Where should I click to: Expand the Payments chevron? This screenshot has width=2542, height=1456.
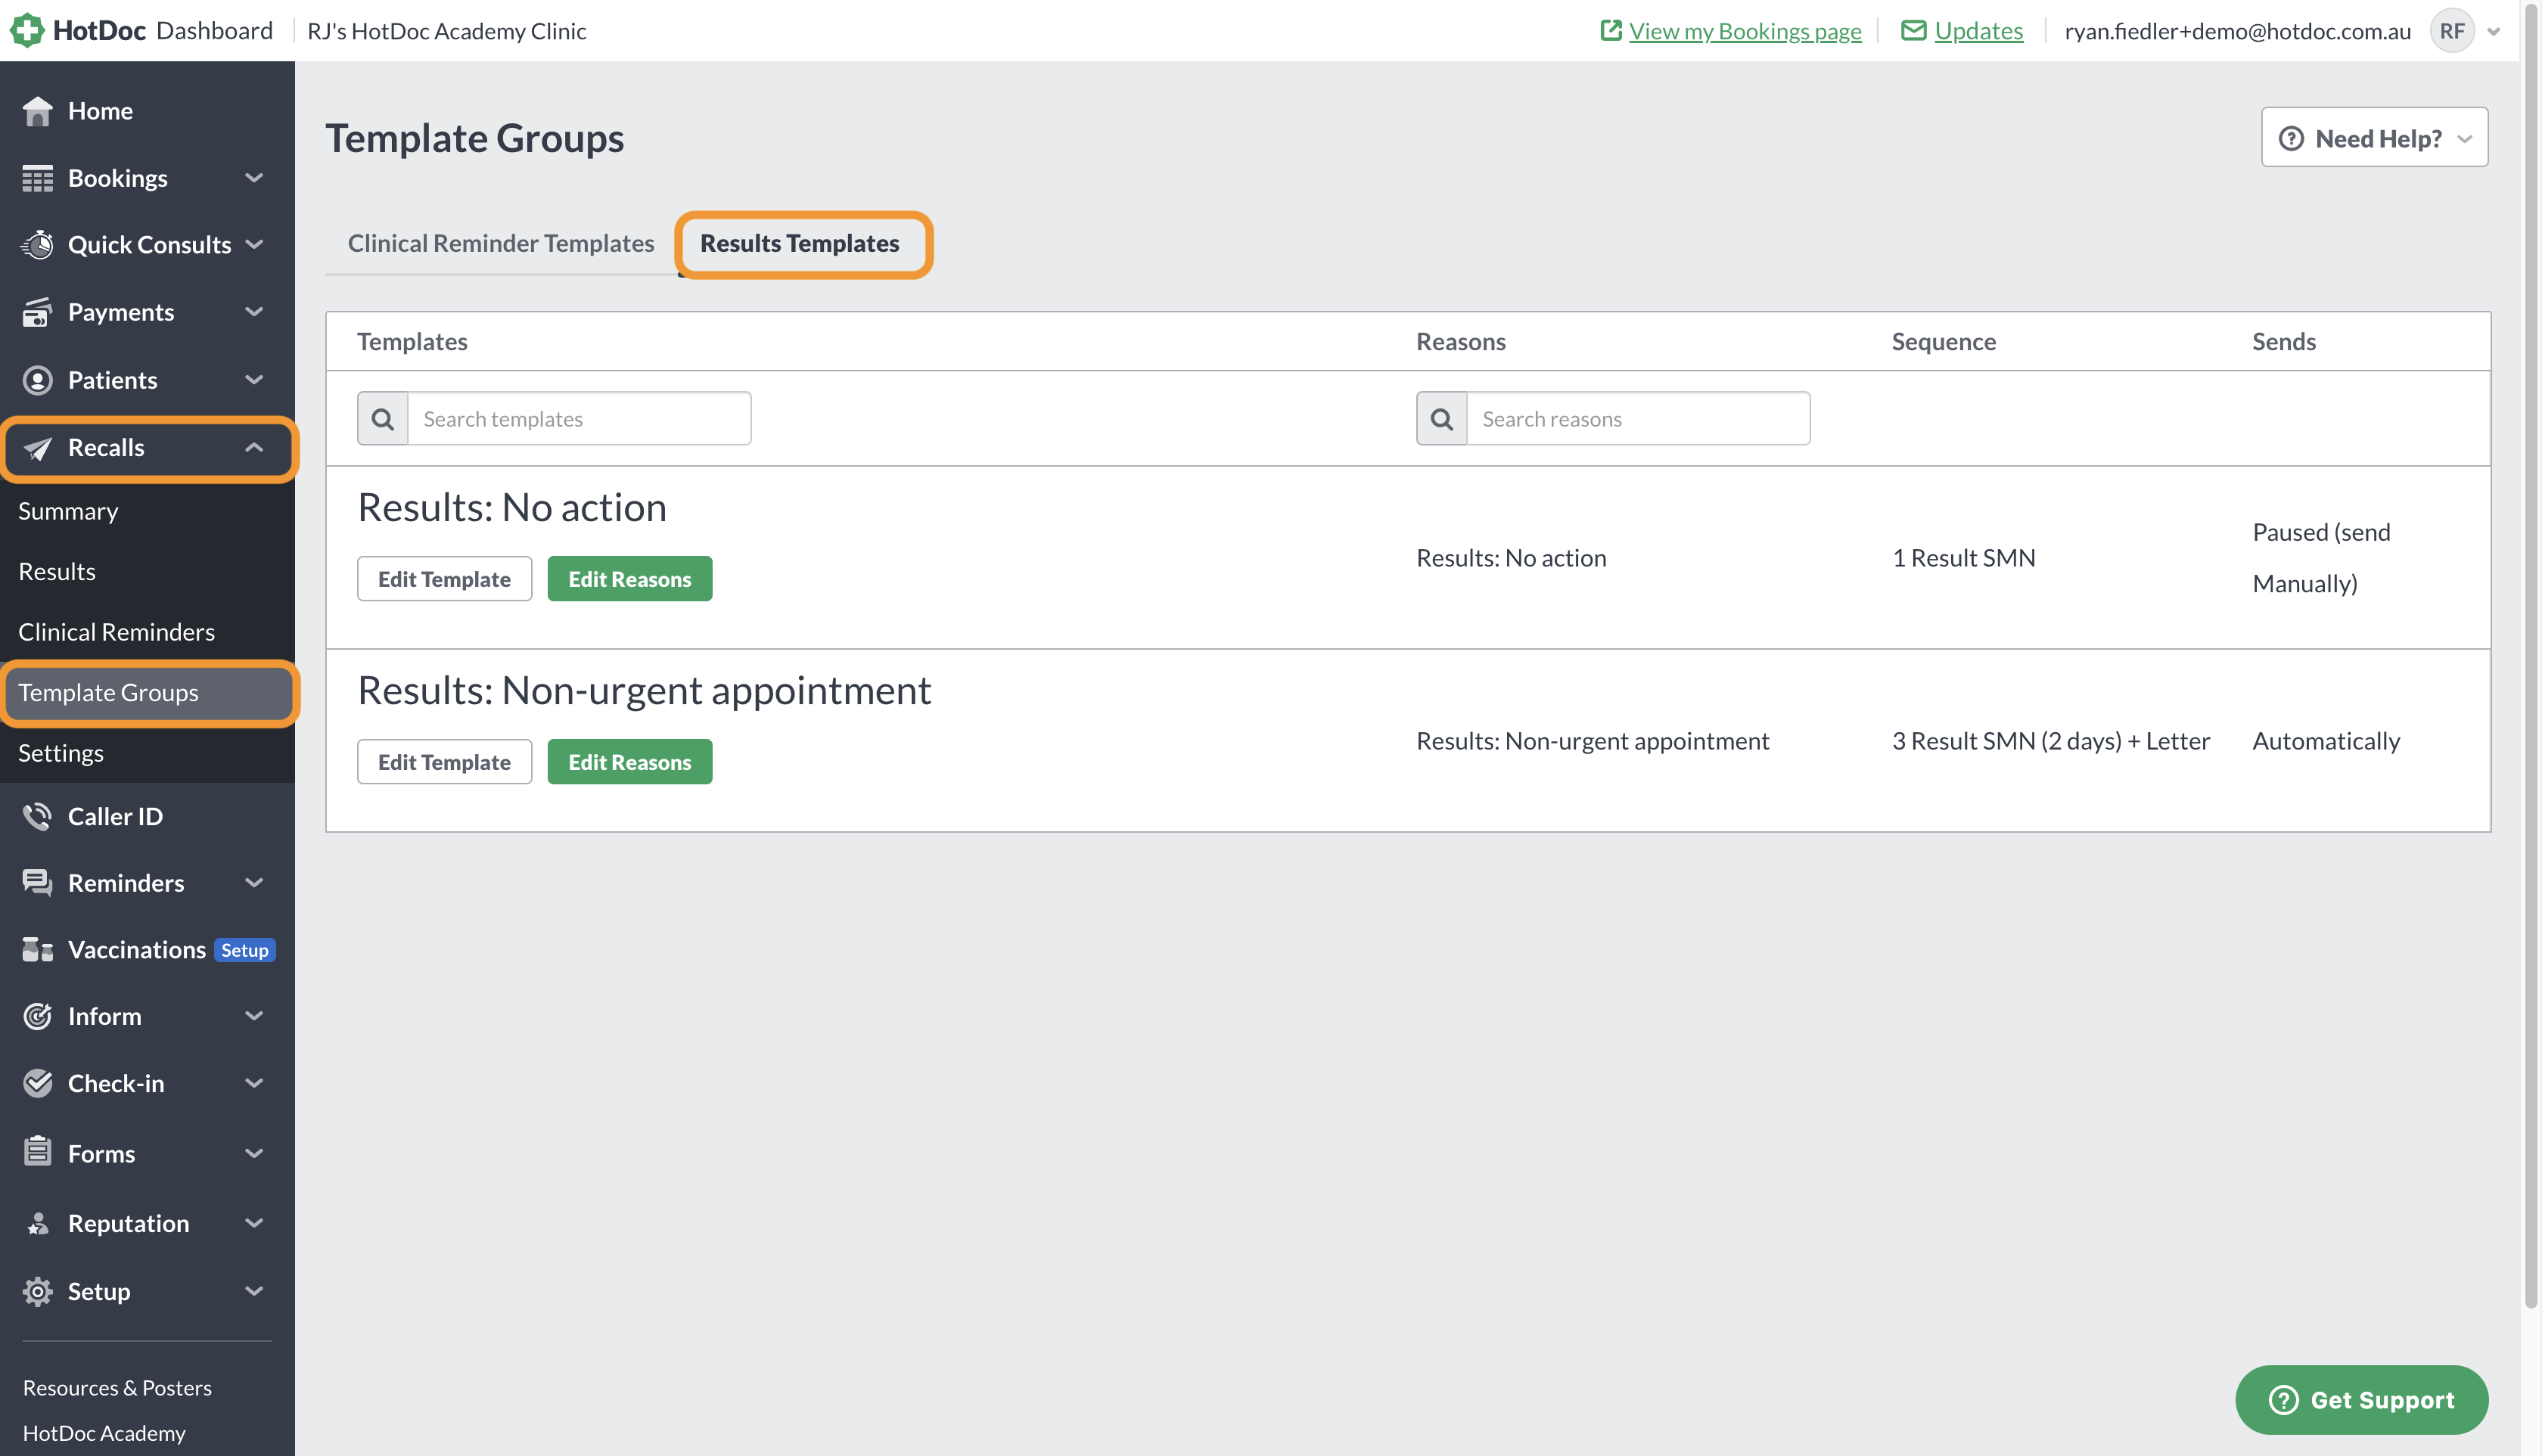click(254, 312)
